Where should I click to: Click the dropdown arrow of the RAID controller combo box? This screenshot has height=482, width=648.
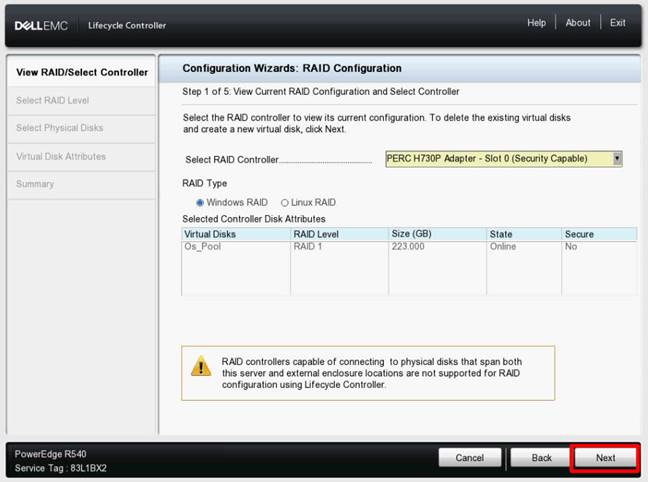pyautogui.click(x=617, y=159)
